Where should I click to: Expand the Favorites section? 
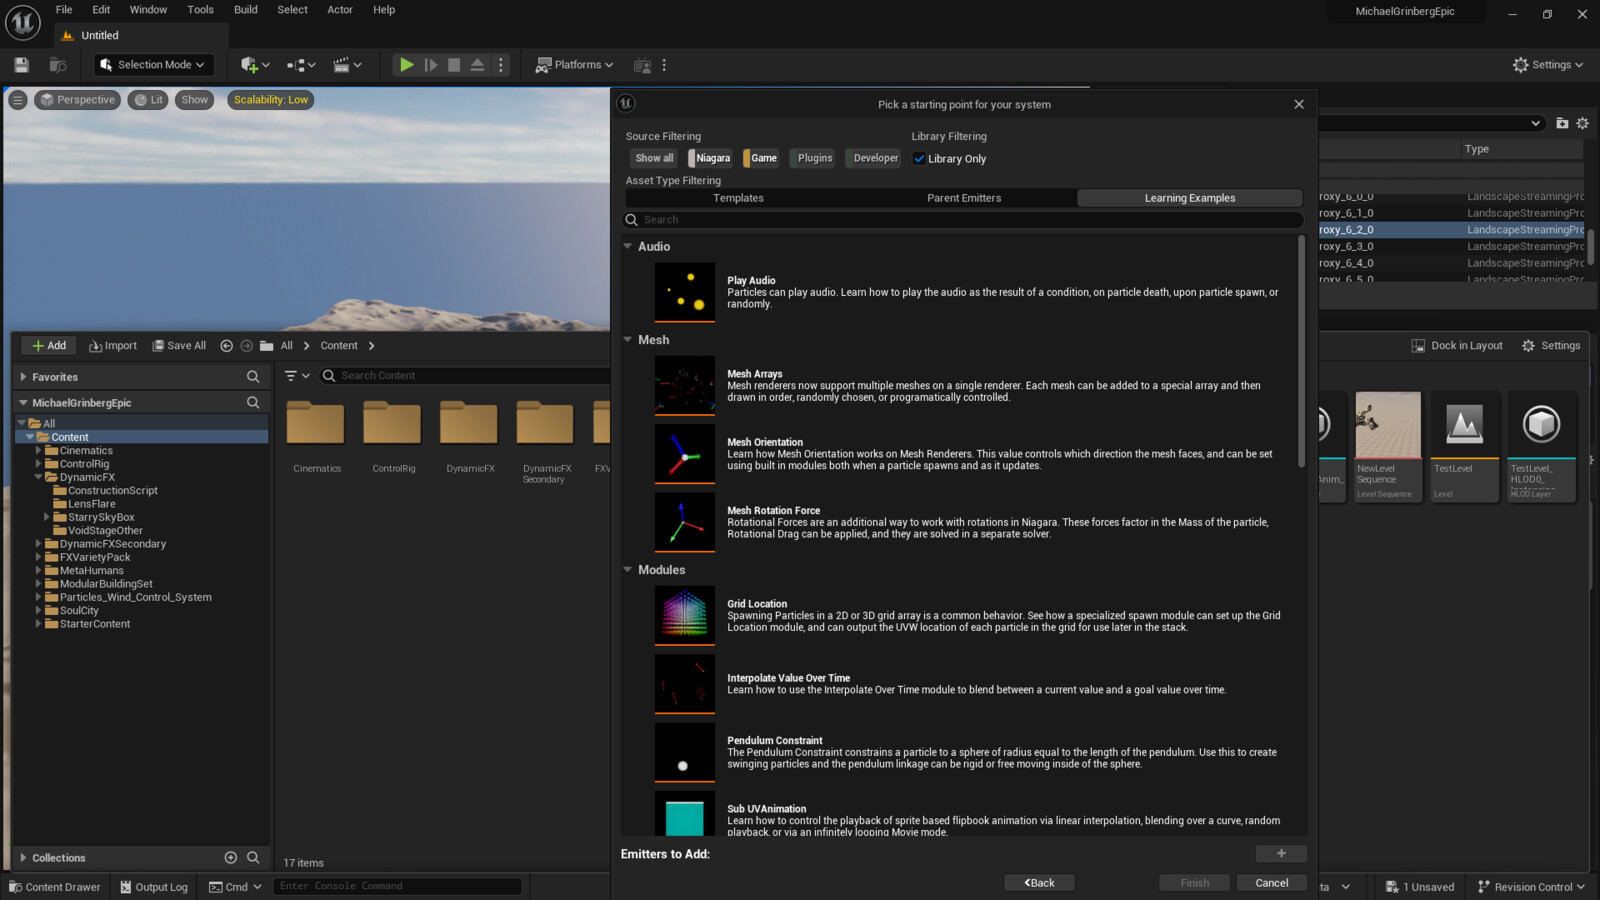point(23,377)
